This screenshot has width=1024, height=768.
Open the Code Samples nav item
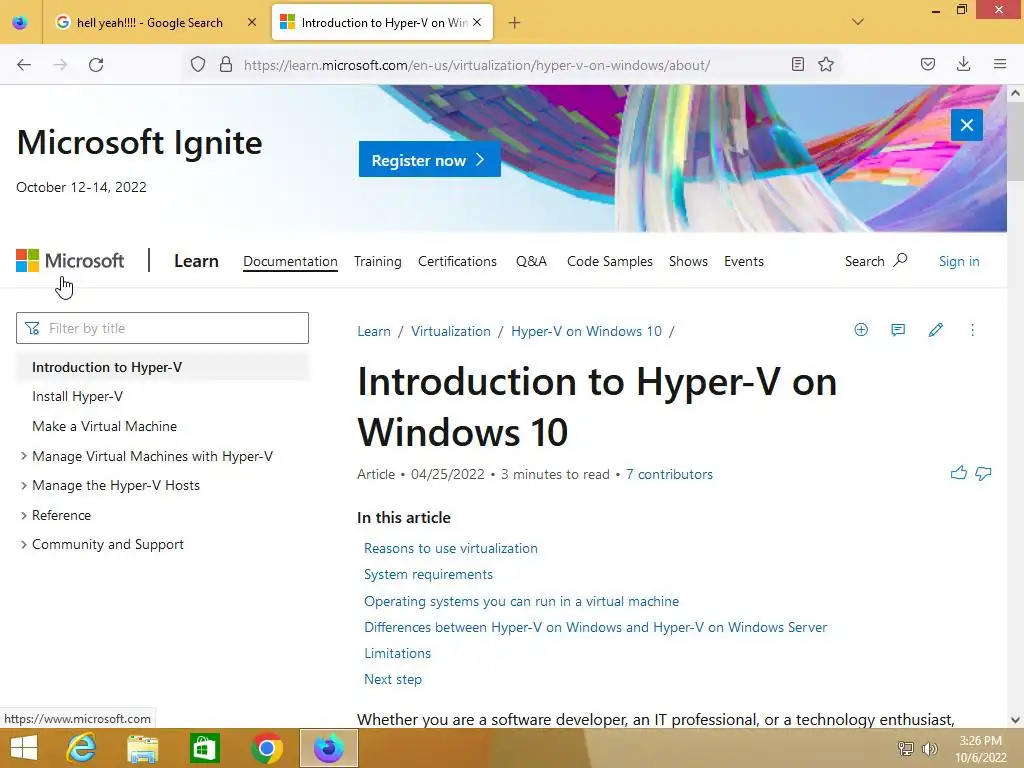click(609, 261)
